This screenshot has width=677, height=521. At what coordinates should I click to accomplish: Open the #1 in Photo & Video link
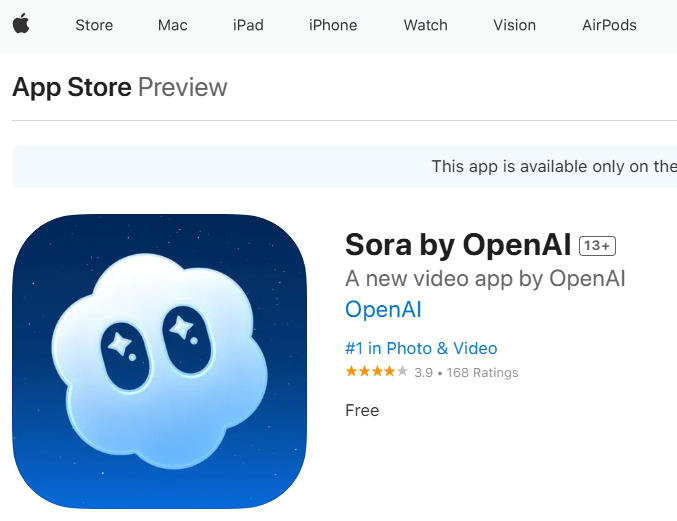421,348
